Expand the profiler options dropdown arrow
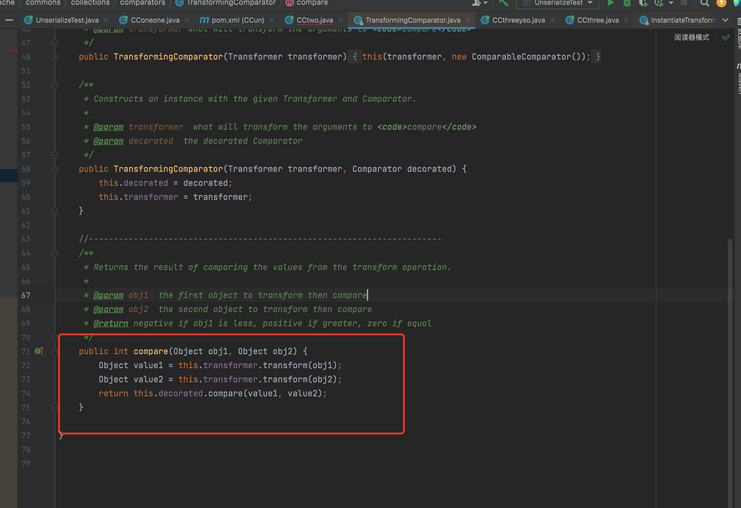The image size is (741, 508). point(671,3)
